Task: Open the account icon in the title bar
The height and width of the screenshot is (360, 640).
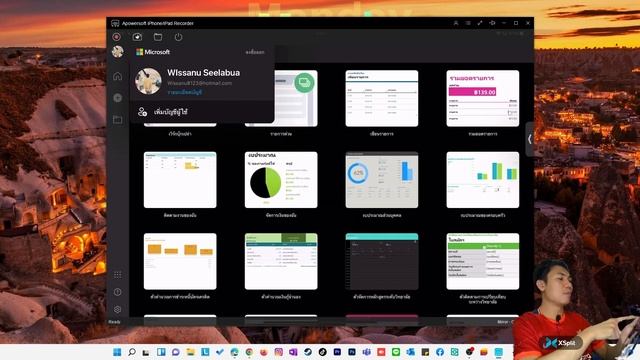Action: (456, 23)
